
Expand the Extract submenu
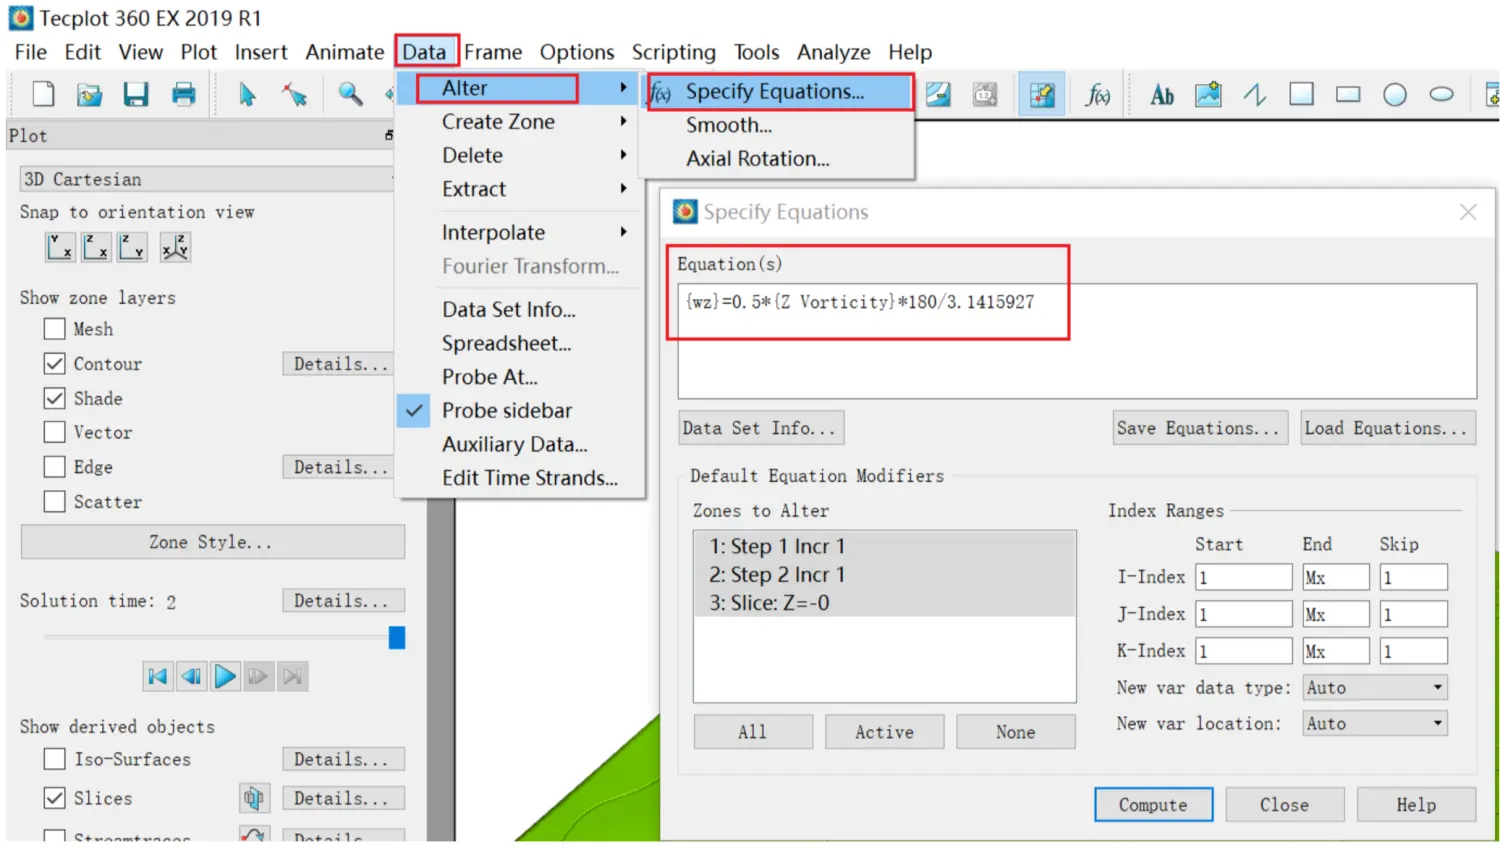519,189
